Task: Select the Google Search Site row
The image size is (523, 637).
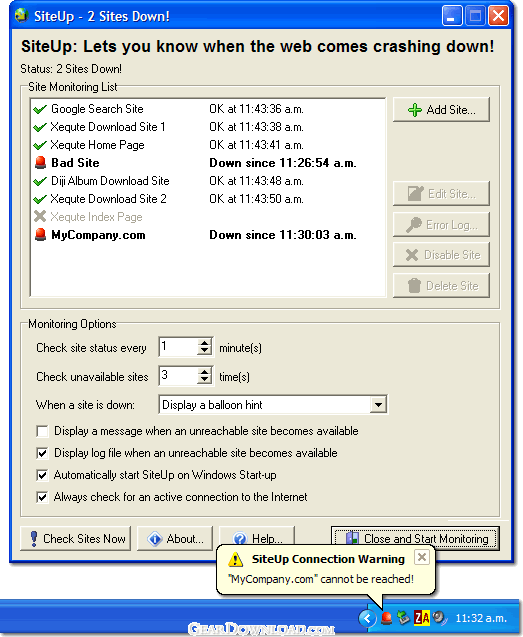Action: coord(208,109)
